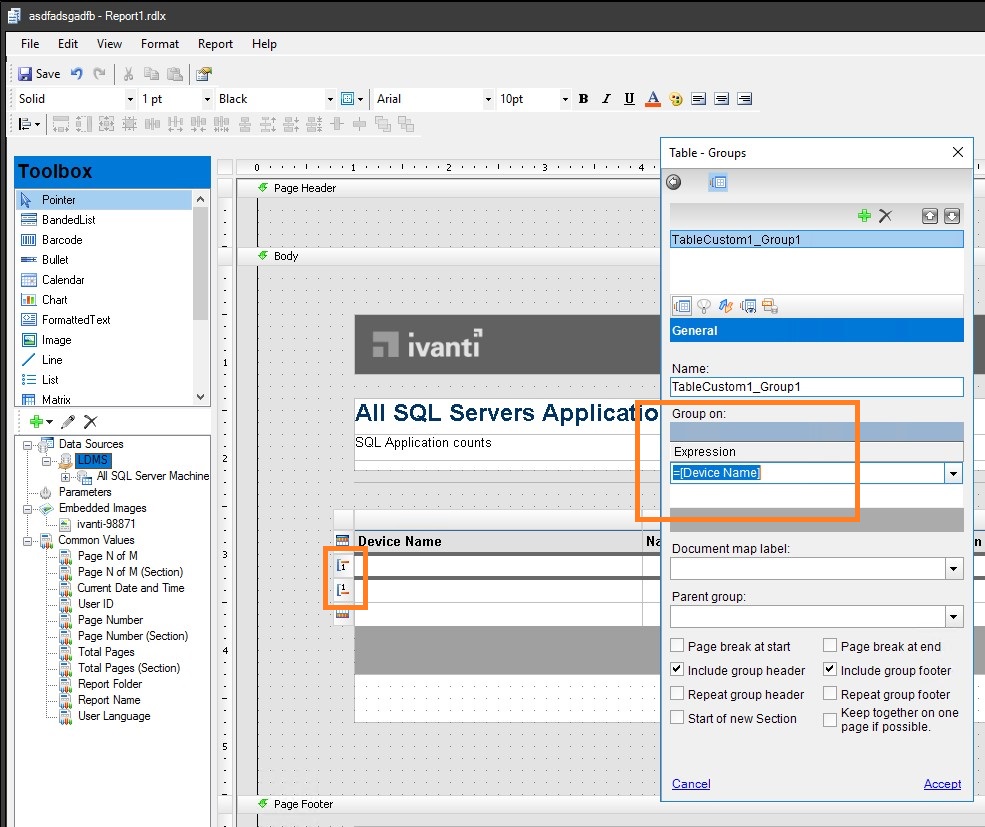Enable Repeat group header
985x827 pixels.
pyautogui.click(x=676, y=694)
